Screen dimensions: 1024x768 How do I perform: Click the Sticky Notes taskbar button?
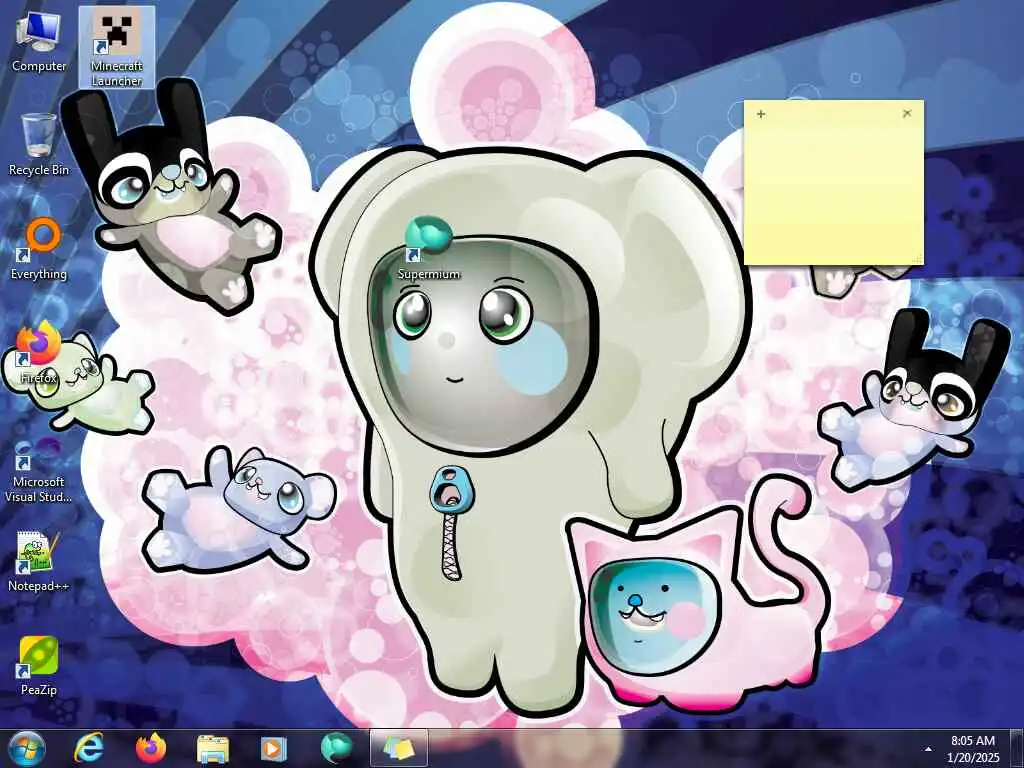[399, 748]
